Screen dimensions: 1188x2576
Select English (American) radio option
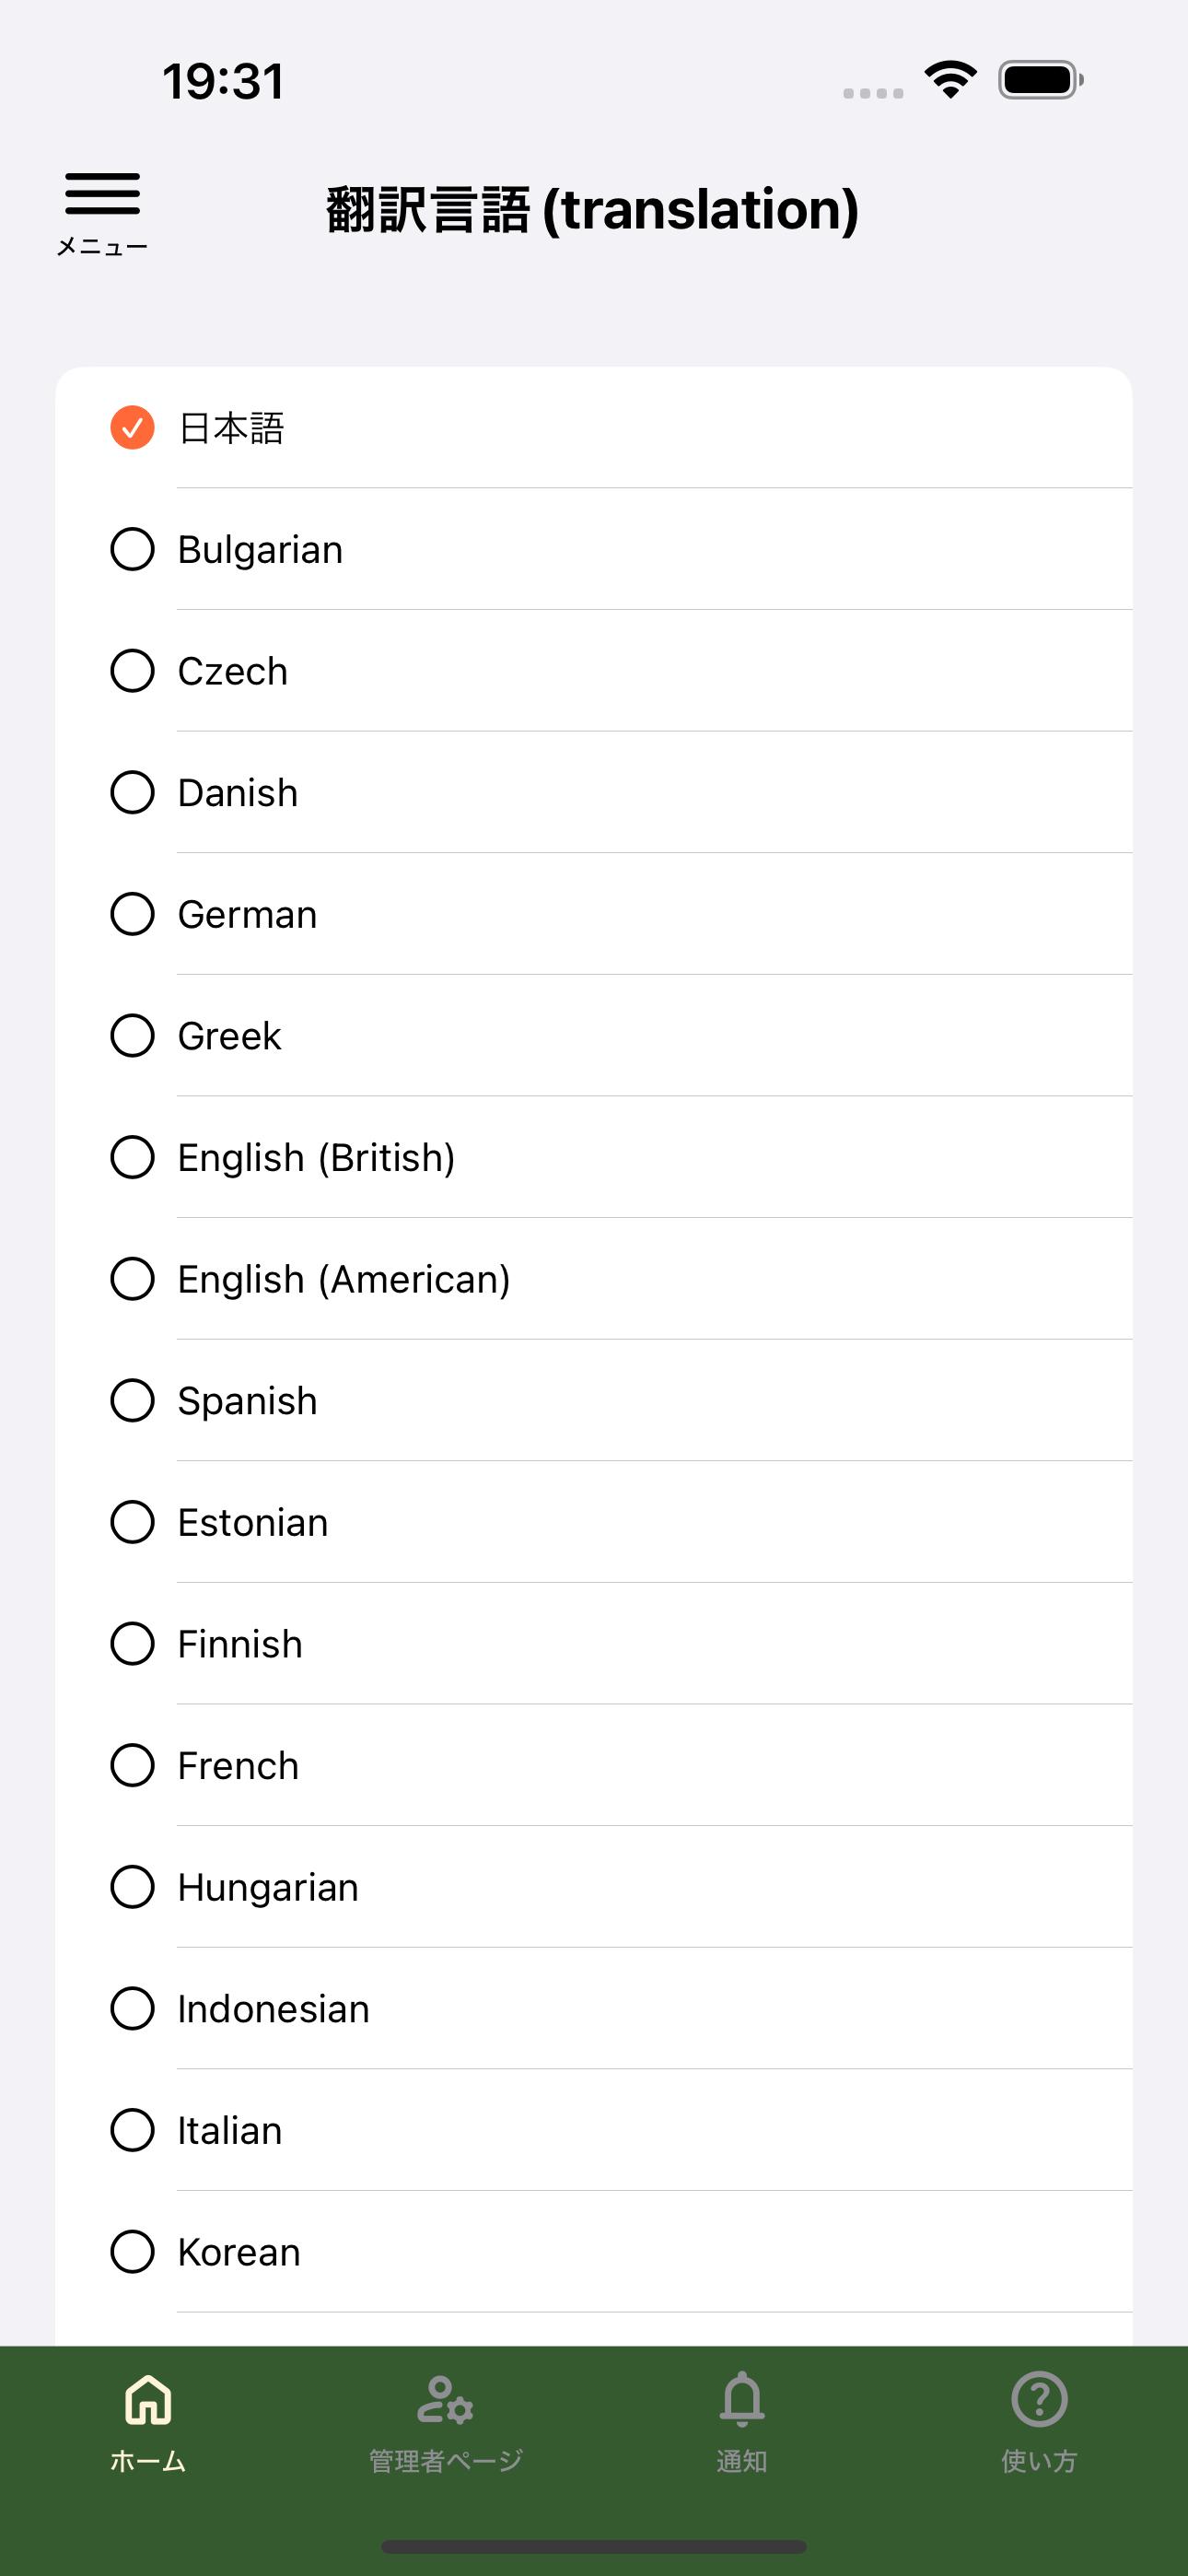(132, 1279)
